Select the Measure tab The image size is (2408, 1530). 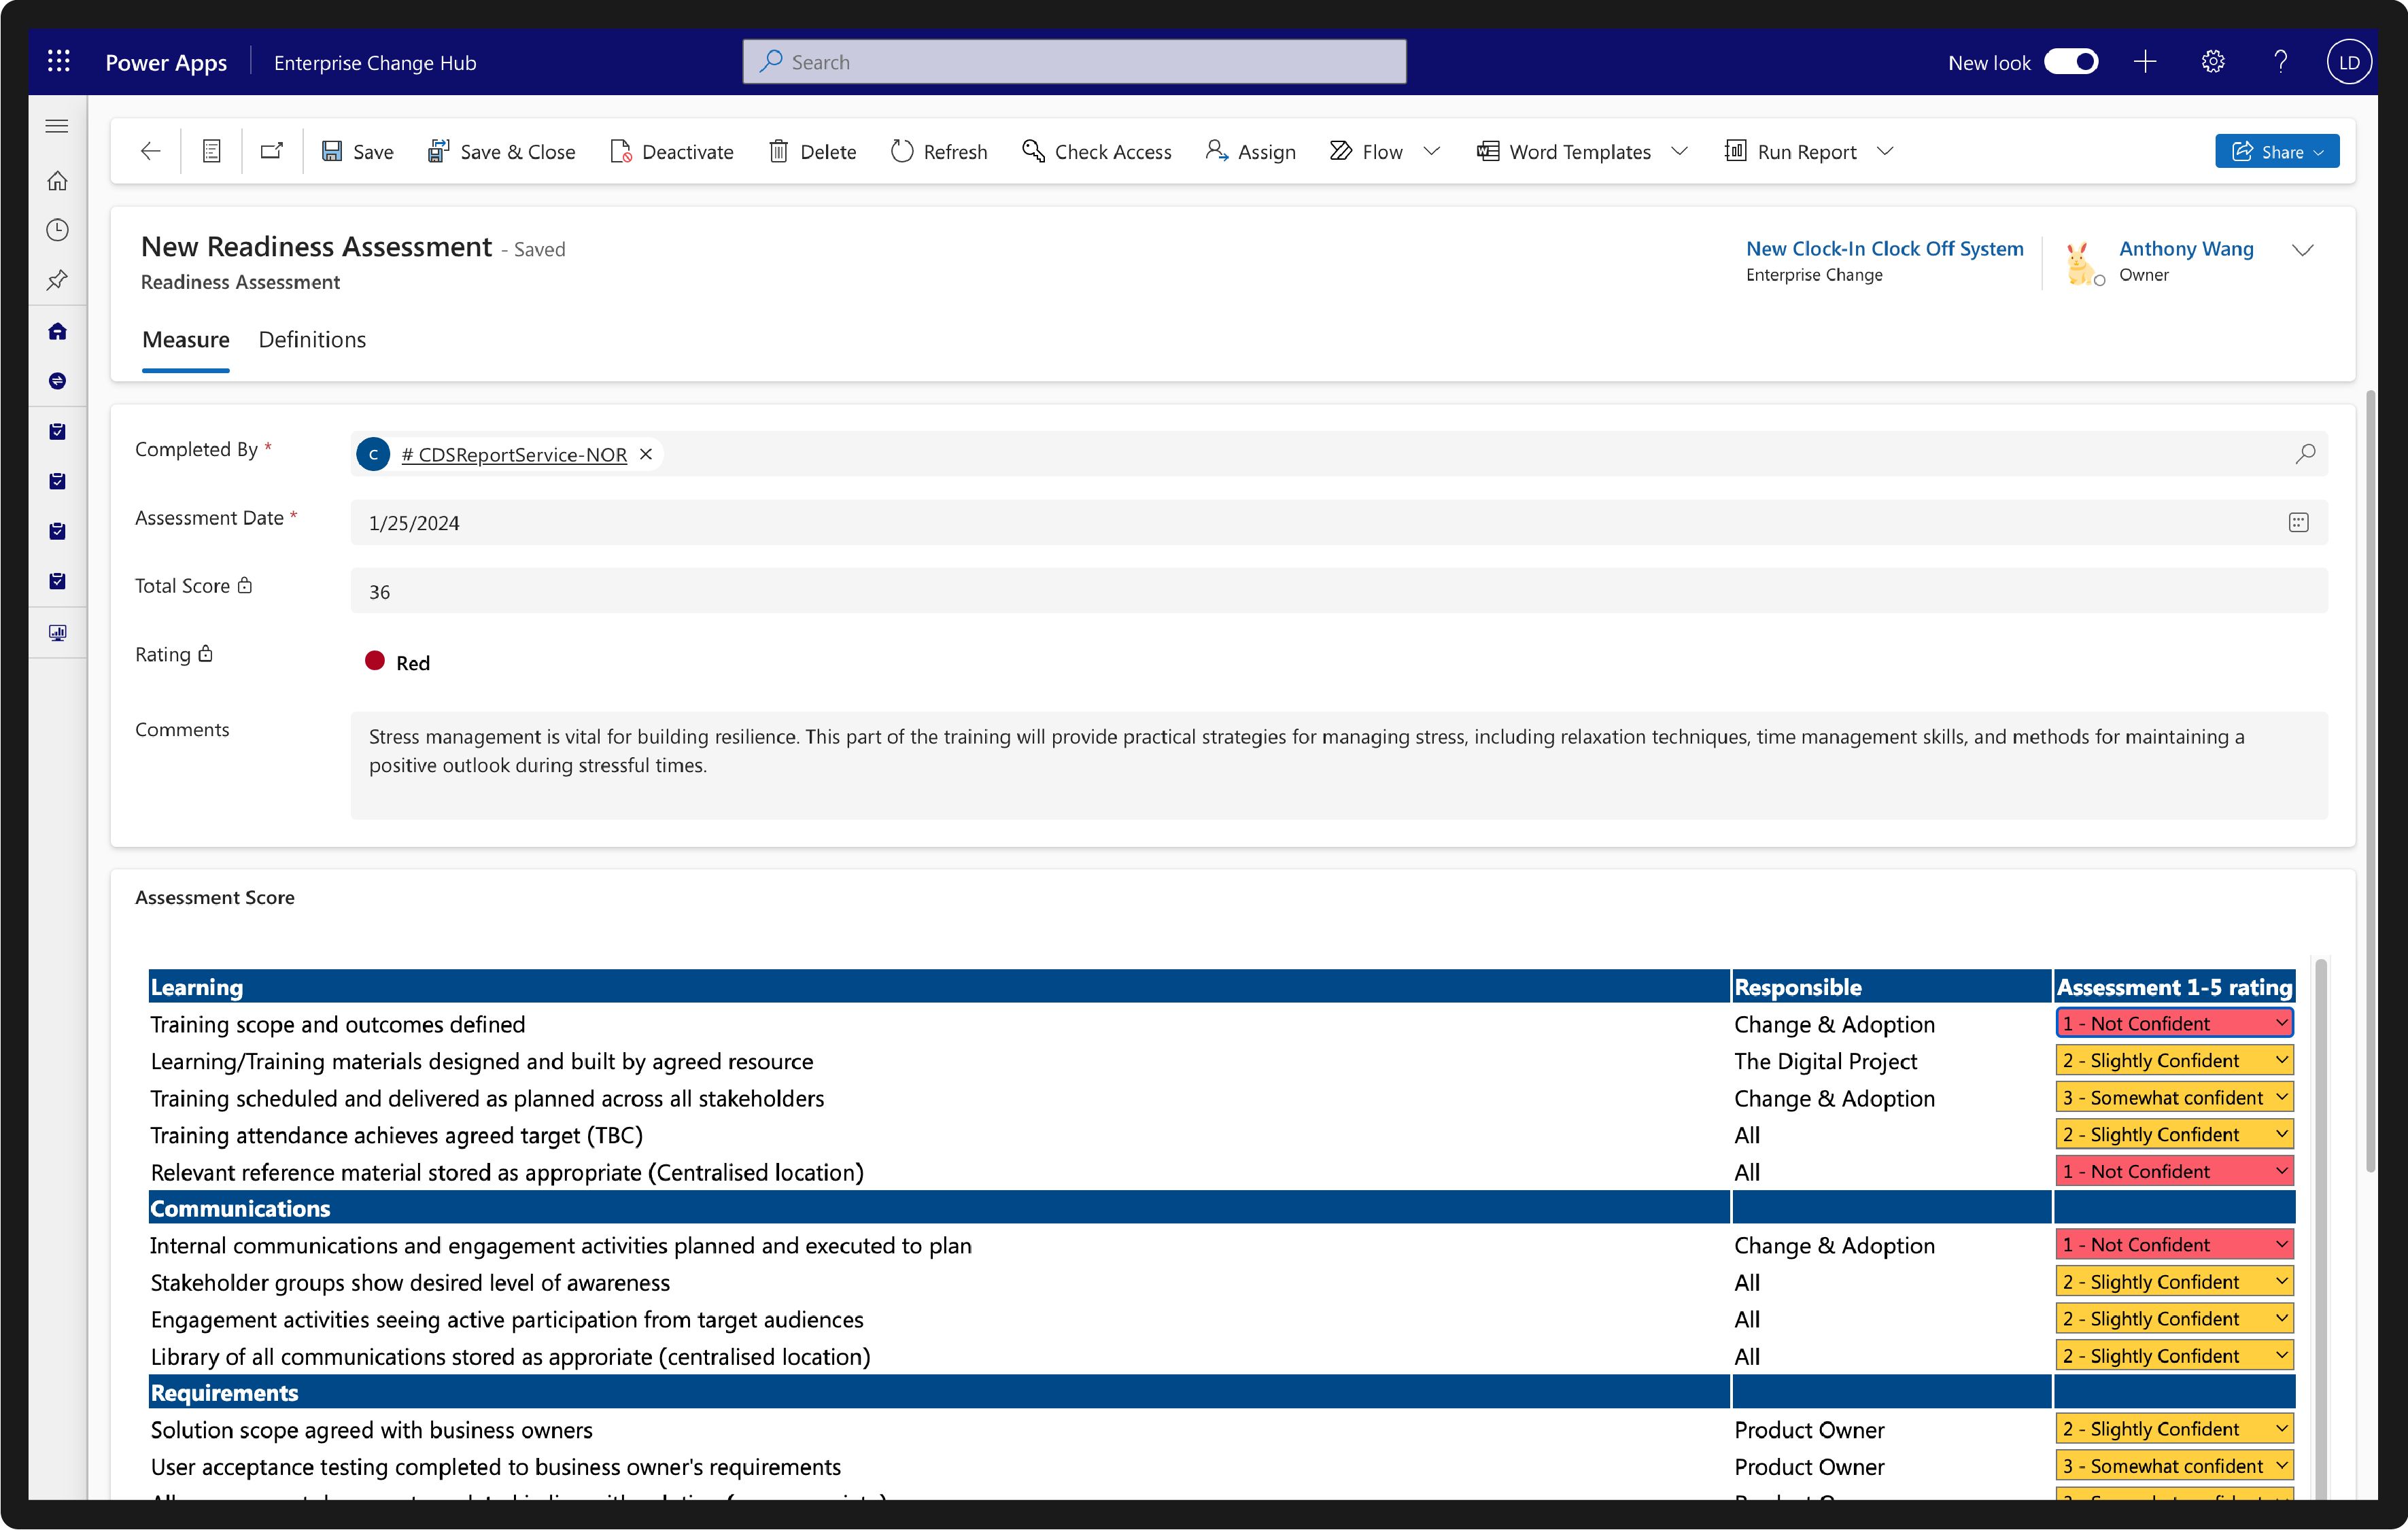[x=186, y=340]
